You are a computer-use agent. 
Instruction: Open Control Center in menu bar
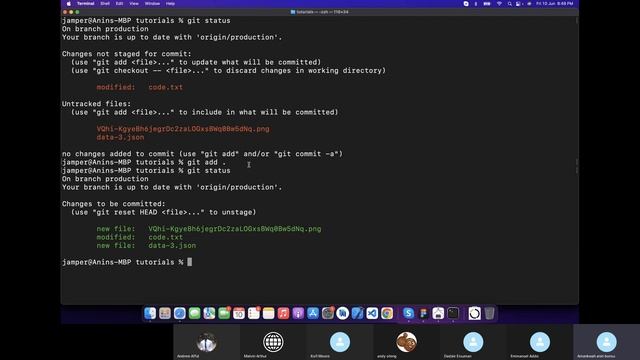pyautogui.click(x=518, y=4)
